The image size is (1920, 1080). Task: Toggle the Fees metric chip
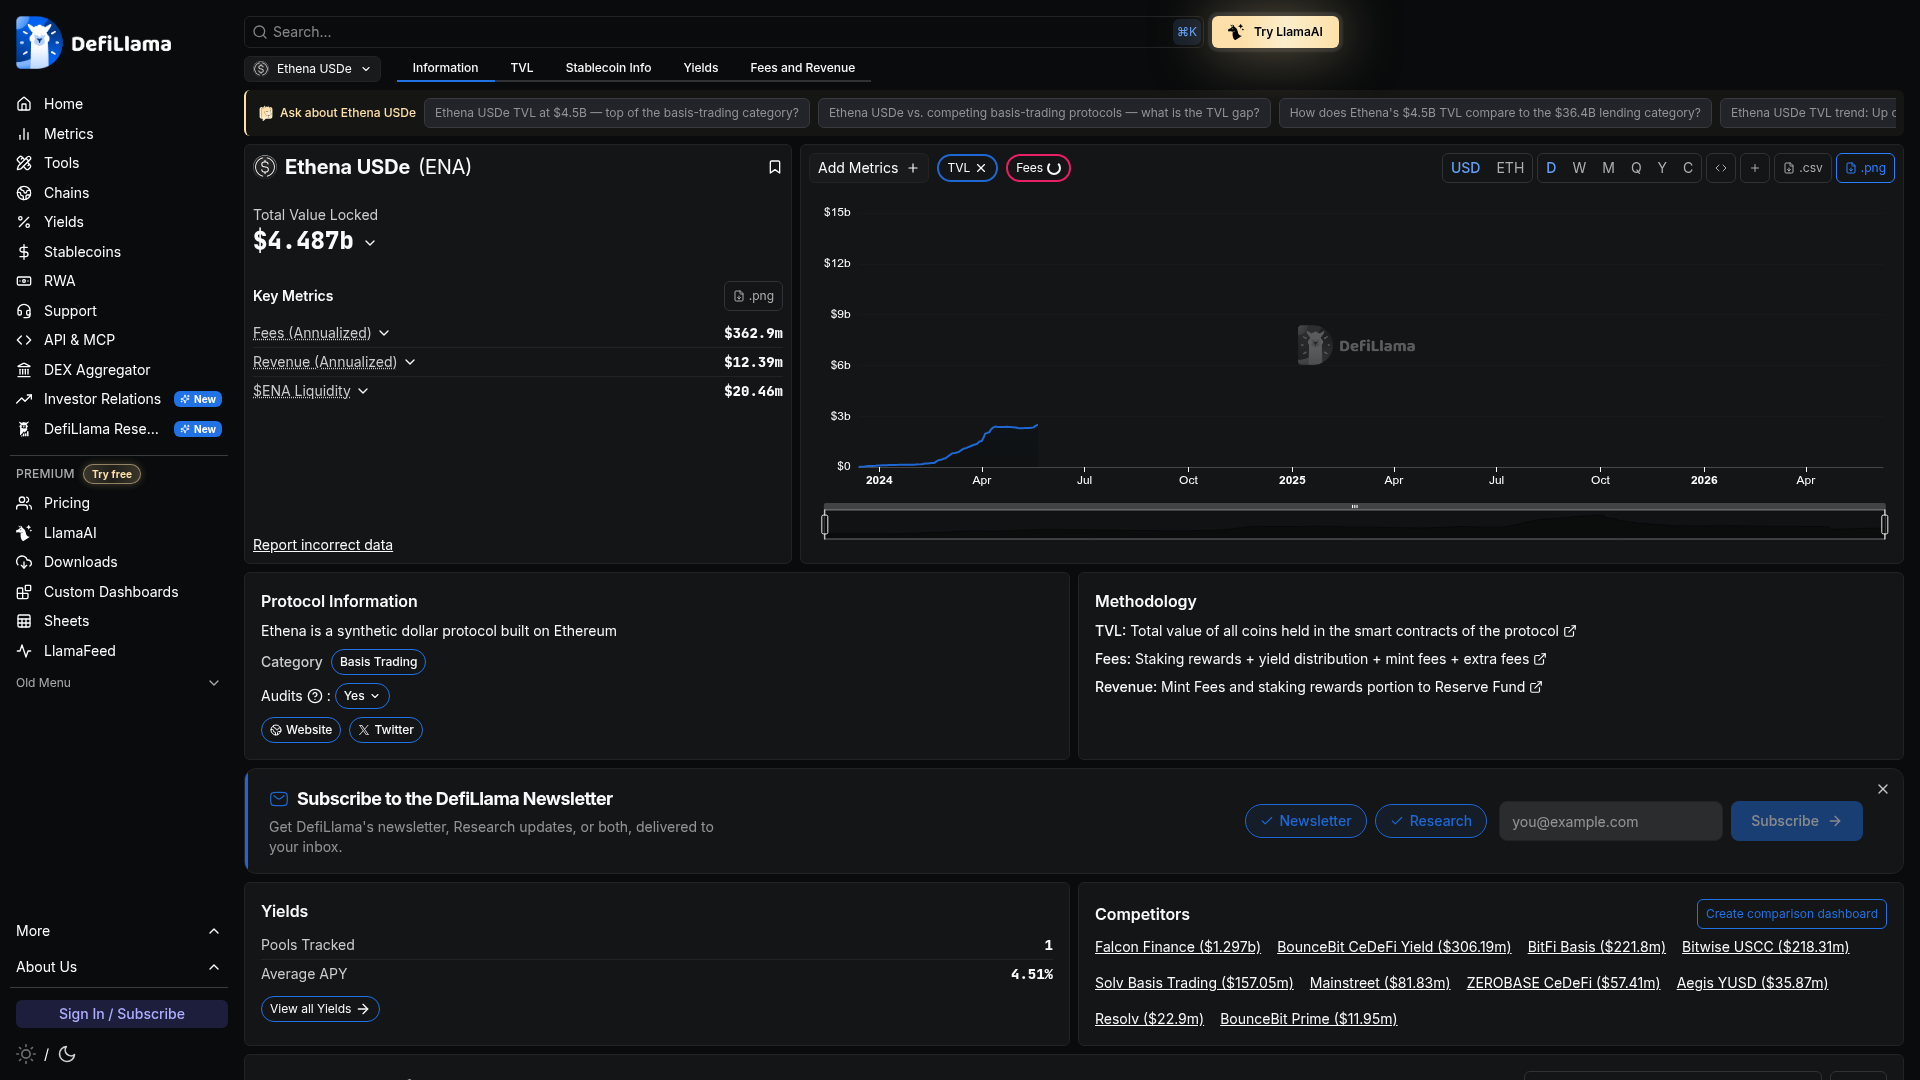point(1038,168)
